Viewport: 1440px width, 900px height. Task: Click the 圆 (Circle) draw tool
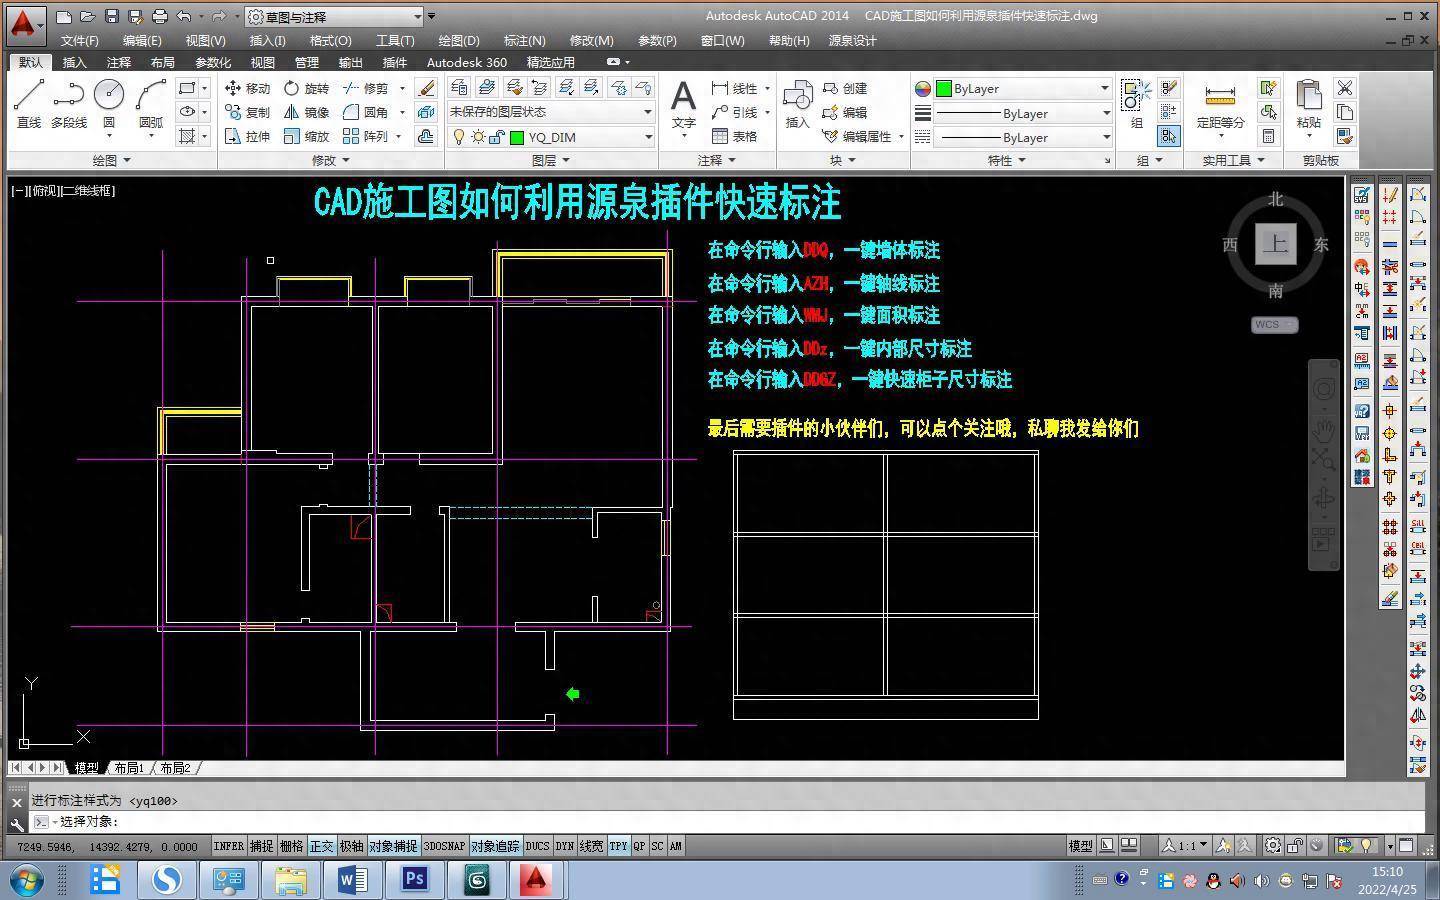pyautogui.click(x=109, y=104)
